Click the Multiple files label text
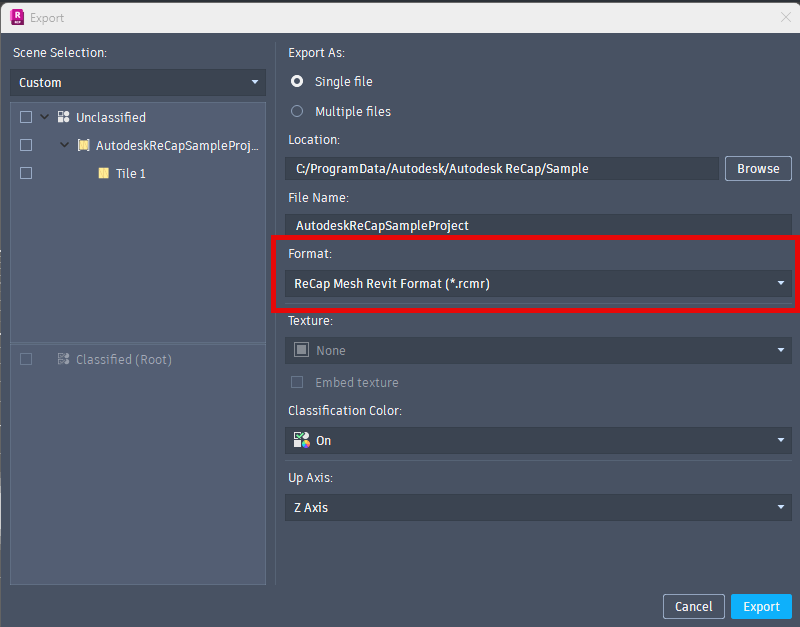Image resolution: width=800 pixels, height=627 pixels. coord(353,111)
